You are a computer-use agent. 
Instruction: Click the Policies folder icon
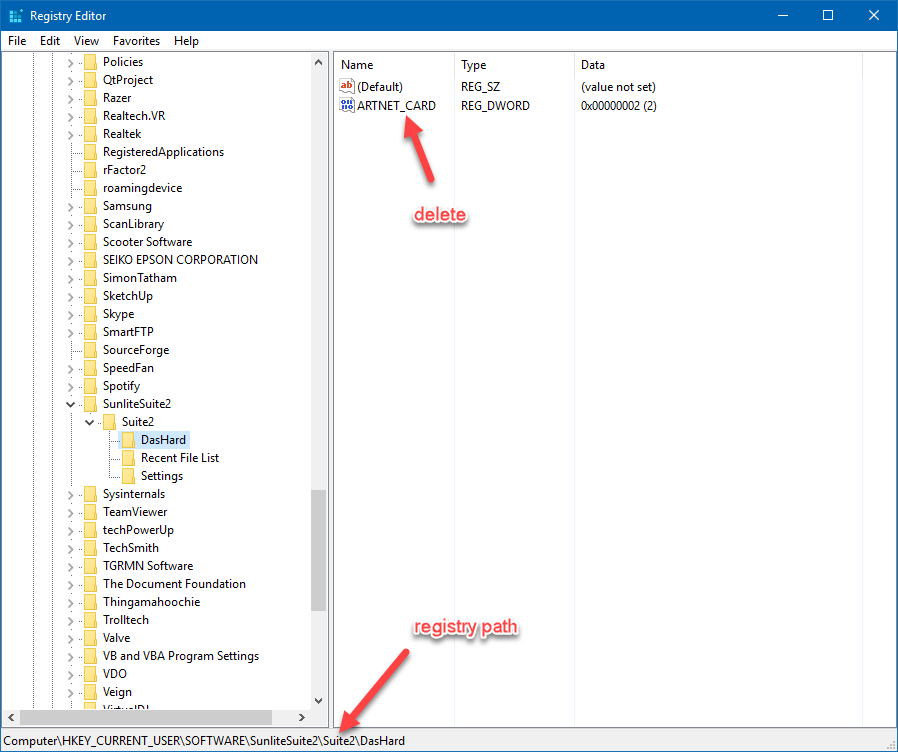(x=90, y=62)
